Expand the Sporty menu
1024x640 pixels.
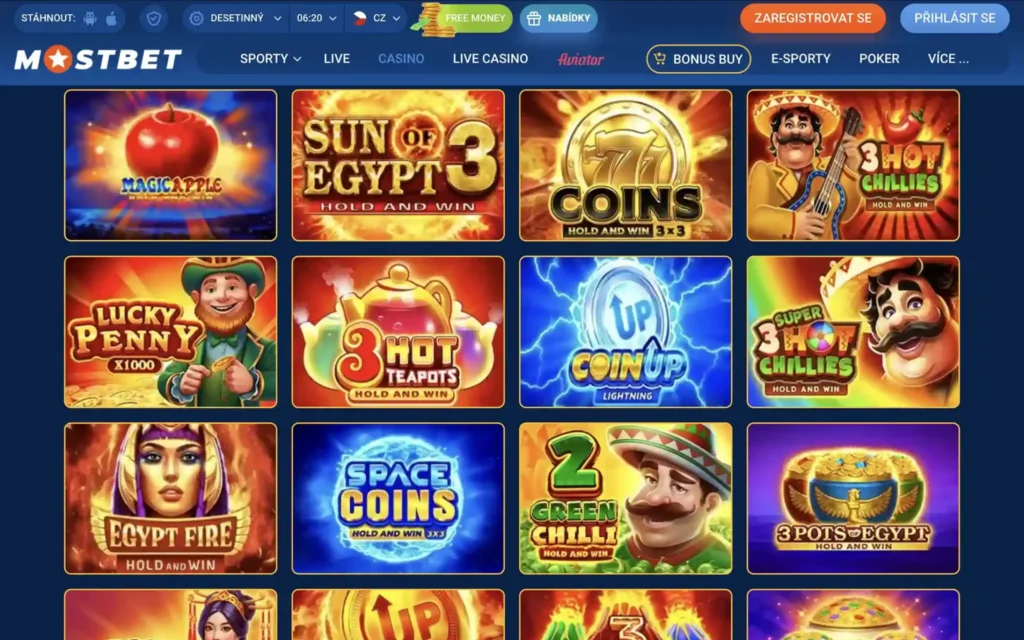pos(270,59)
